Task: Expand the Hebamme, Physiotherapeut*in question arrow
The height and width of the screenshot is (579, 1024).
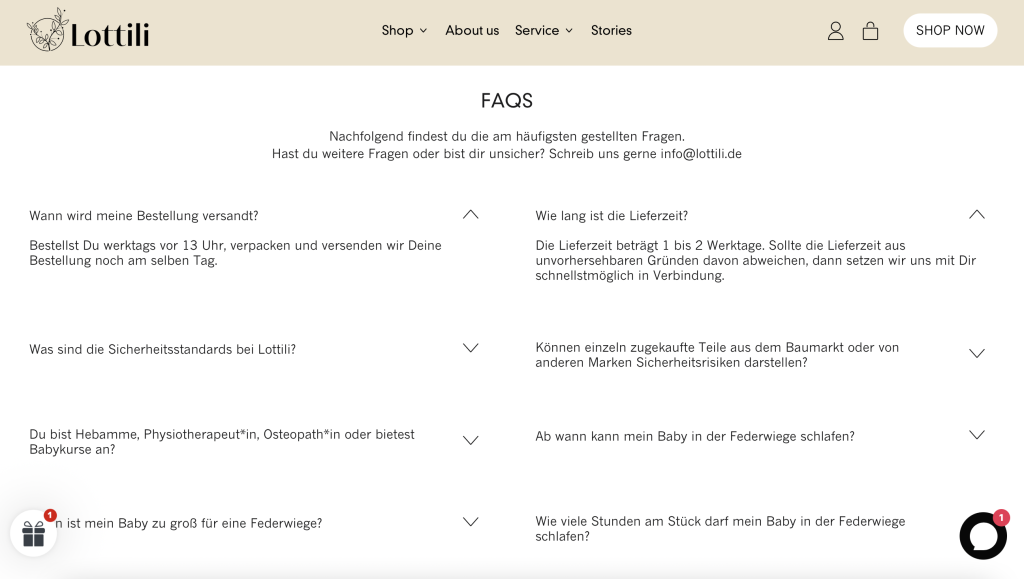Action: pos(471,440)
